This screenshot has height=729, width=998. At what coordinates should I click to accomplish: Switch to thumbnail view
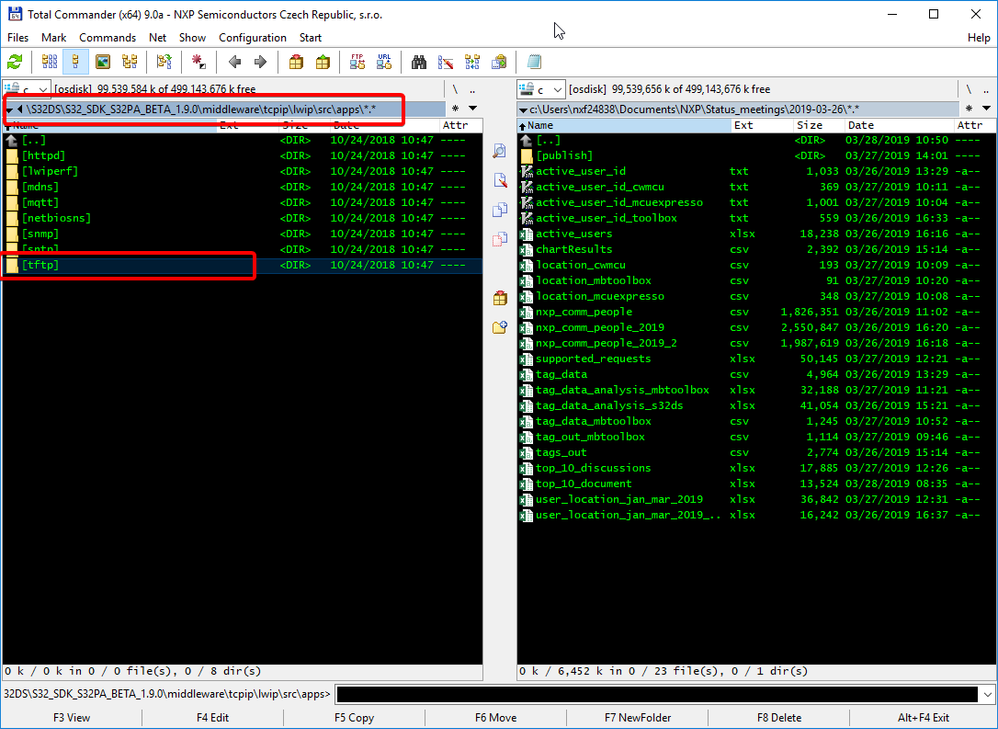[102, 62]
